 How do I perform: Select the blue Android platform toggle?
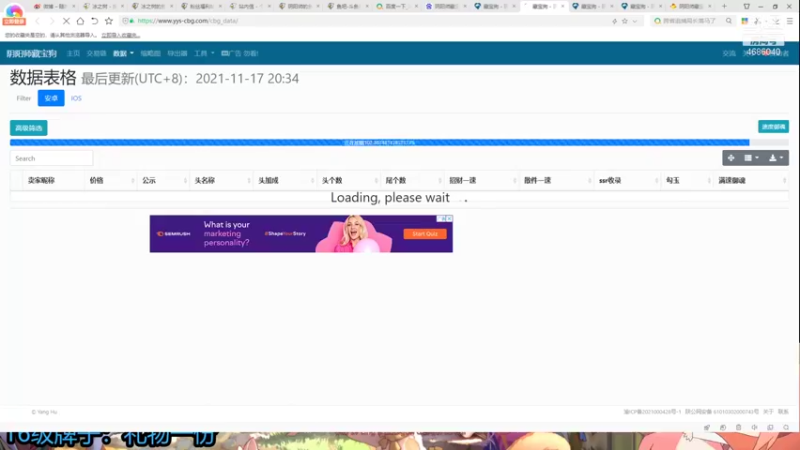[x=51, y=98]
